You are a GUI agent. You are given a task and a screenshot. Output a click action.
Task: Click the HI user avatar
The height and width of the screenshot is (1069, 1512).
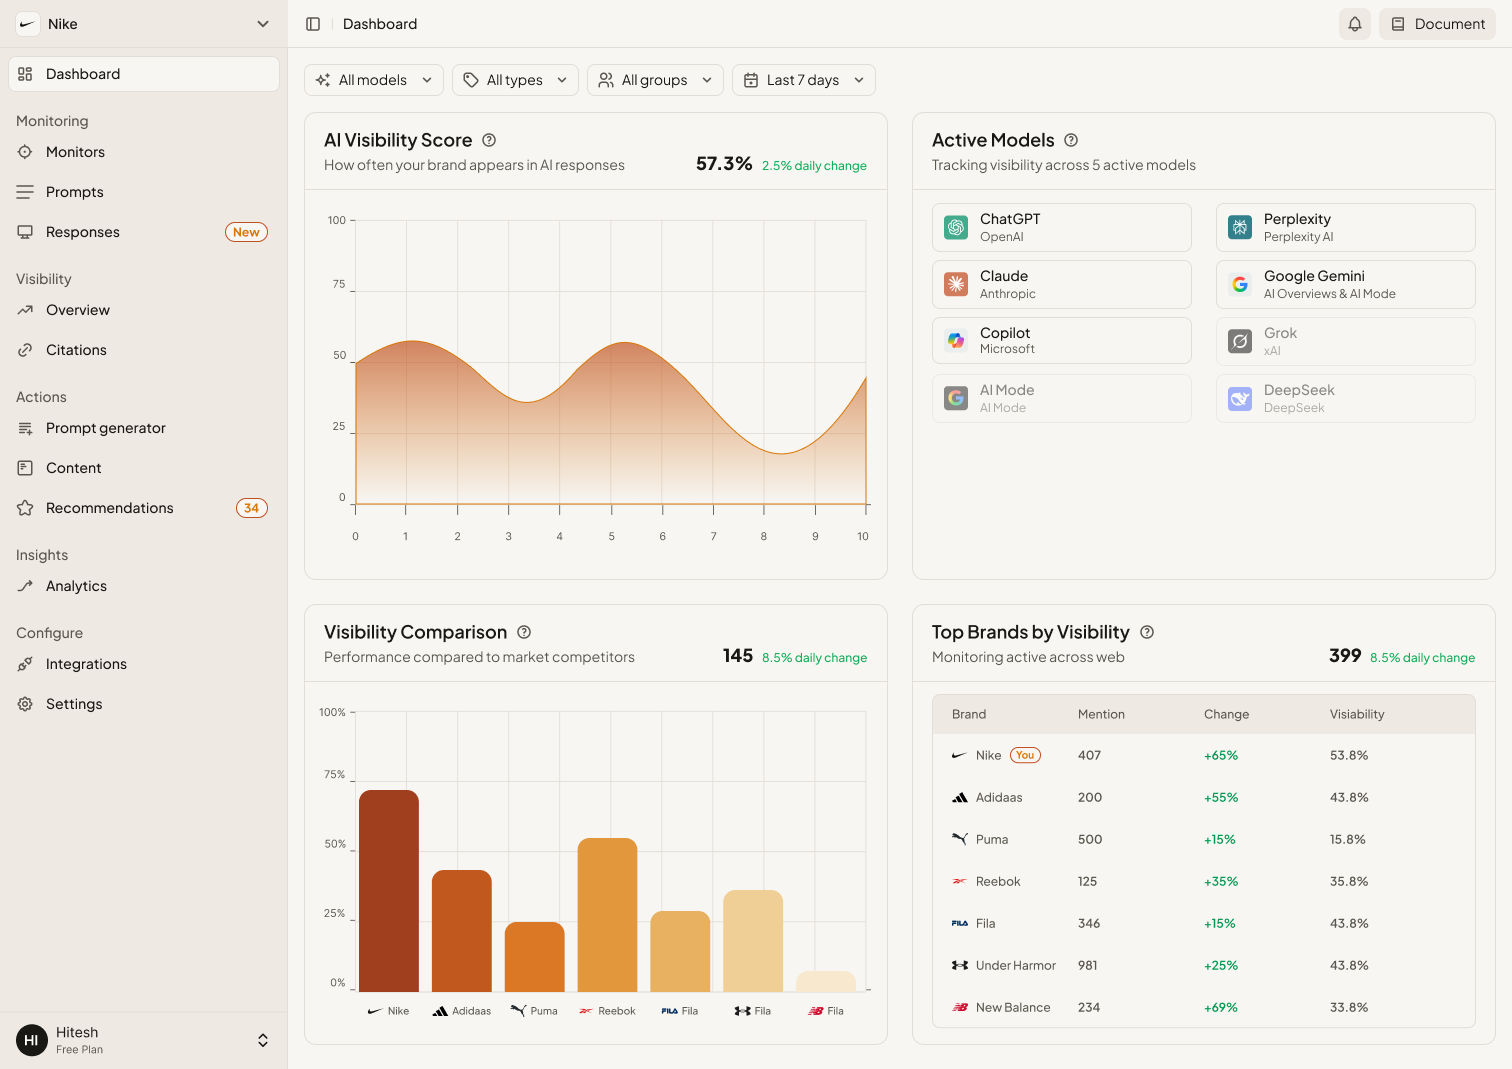click(x=32, y=1040)
